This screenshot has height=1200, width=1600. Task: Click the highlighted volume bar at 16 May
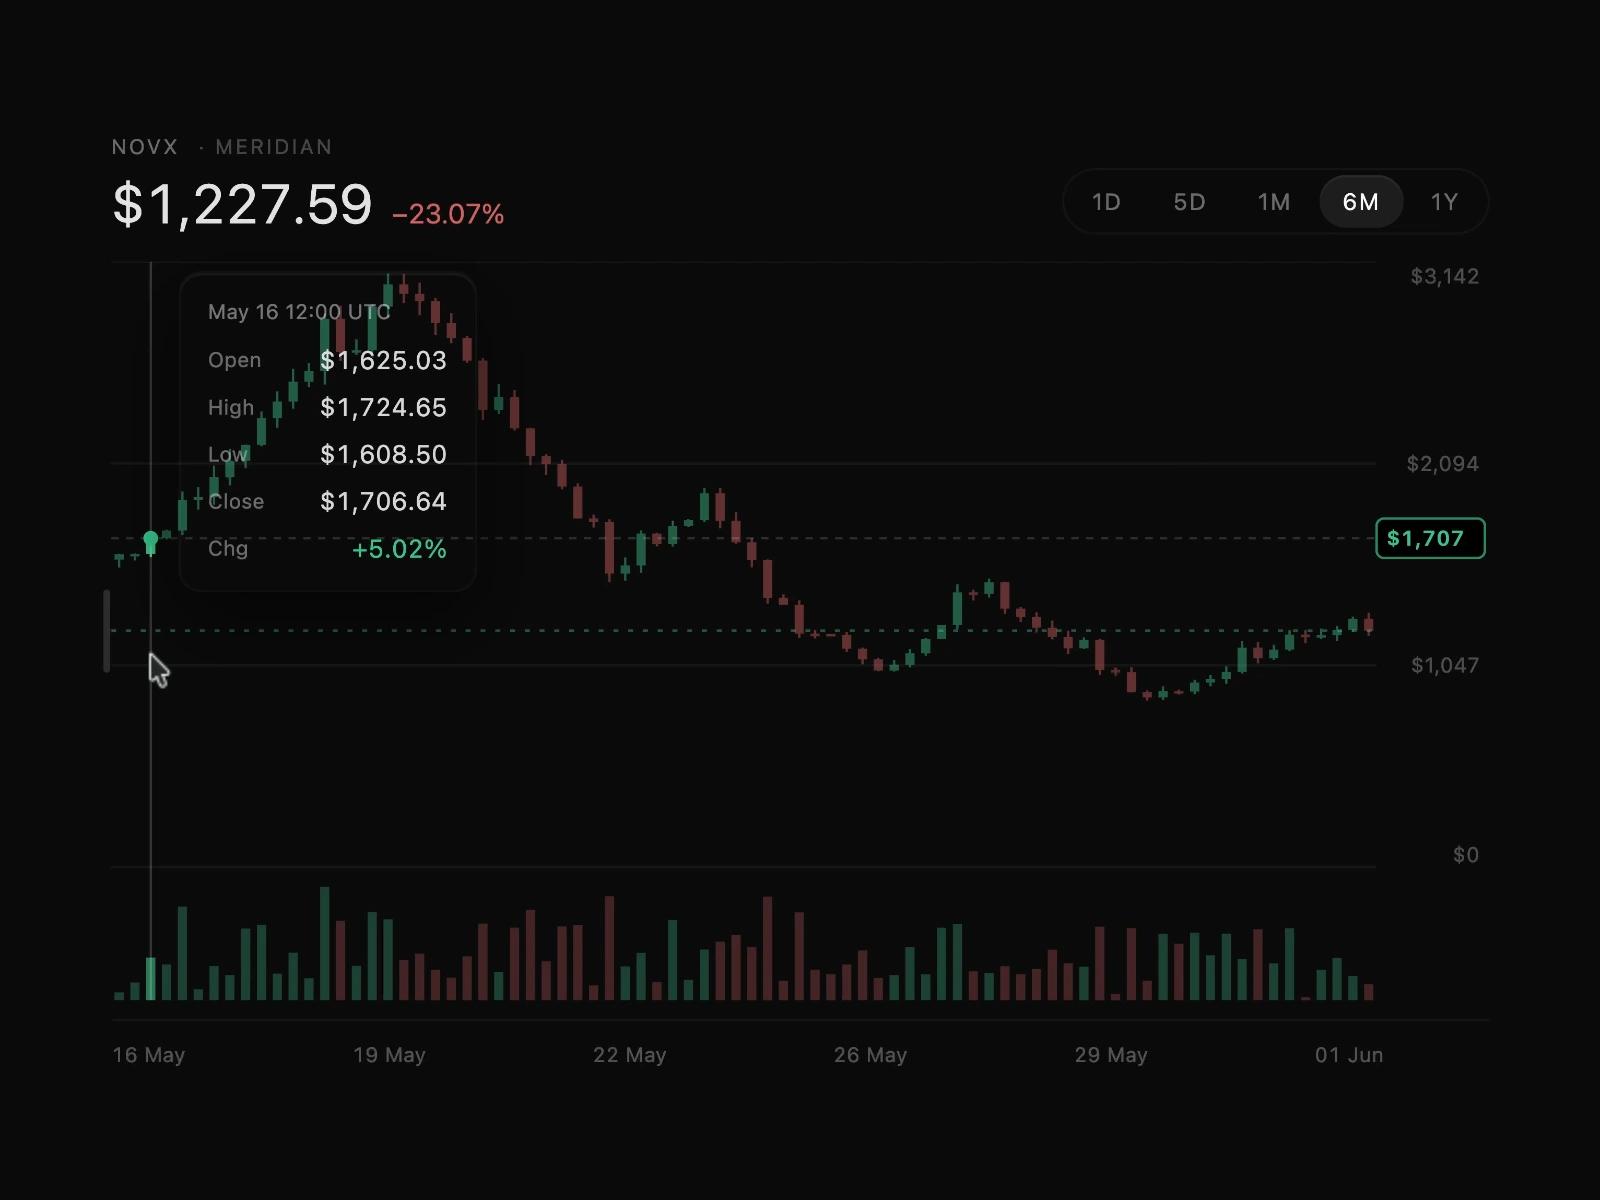coord(151,979)
